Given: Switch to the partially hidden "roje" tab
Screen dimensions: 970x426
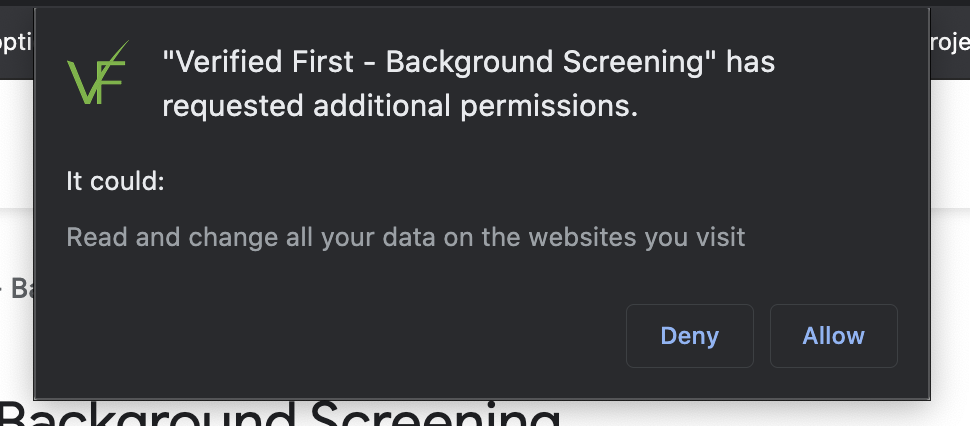Looking at the screenshot, I should 950,44.
